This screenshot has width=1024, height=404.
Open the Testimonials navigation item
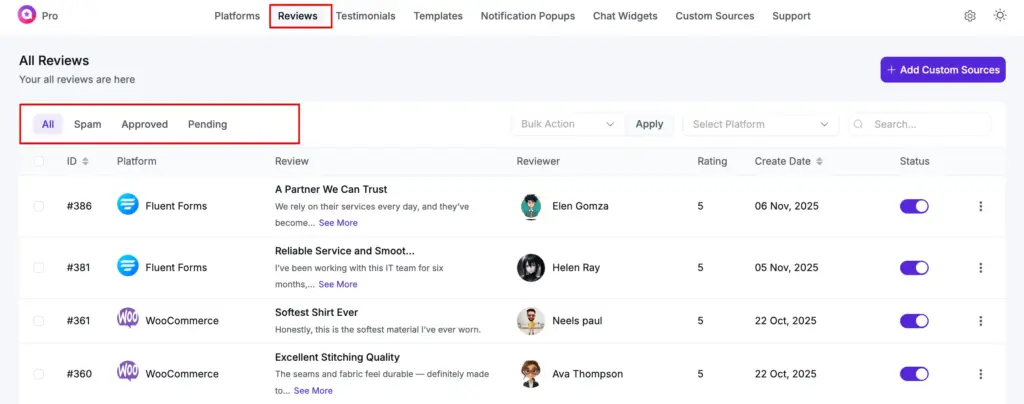click(366, 16)
